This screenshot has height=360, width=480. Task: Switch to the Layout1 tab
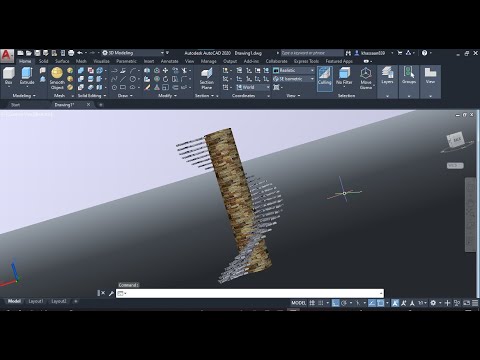tap(36, 301)
